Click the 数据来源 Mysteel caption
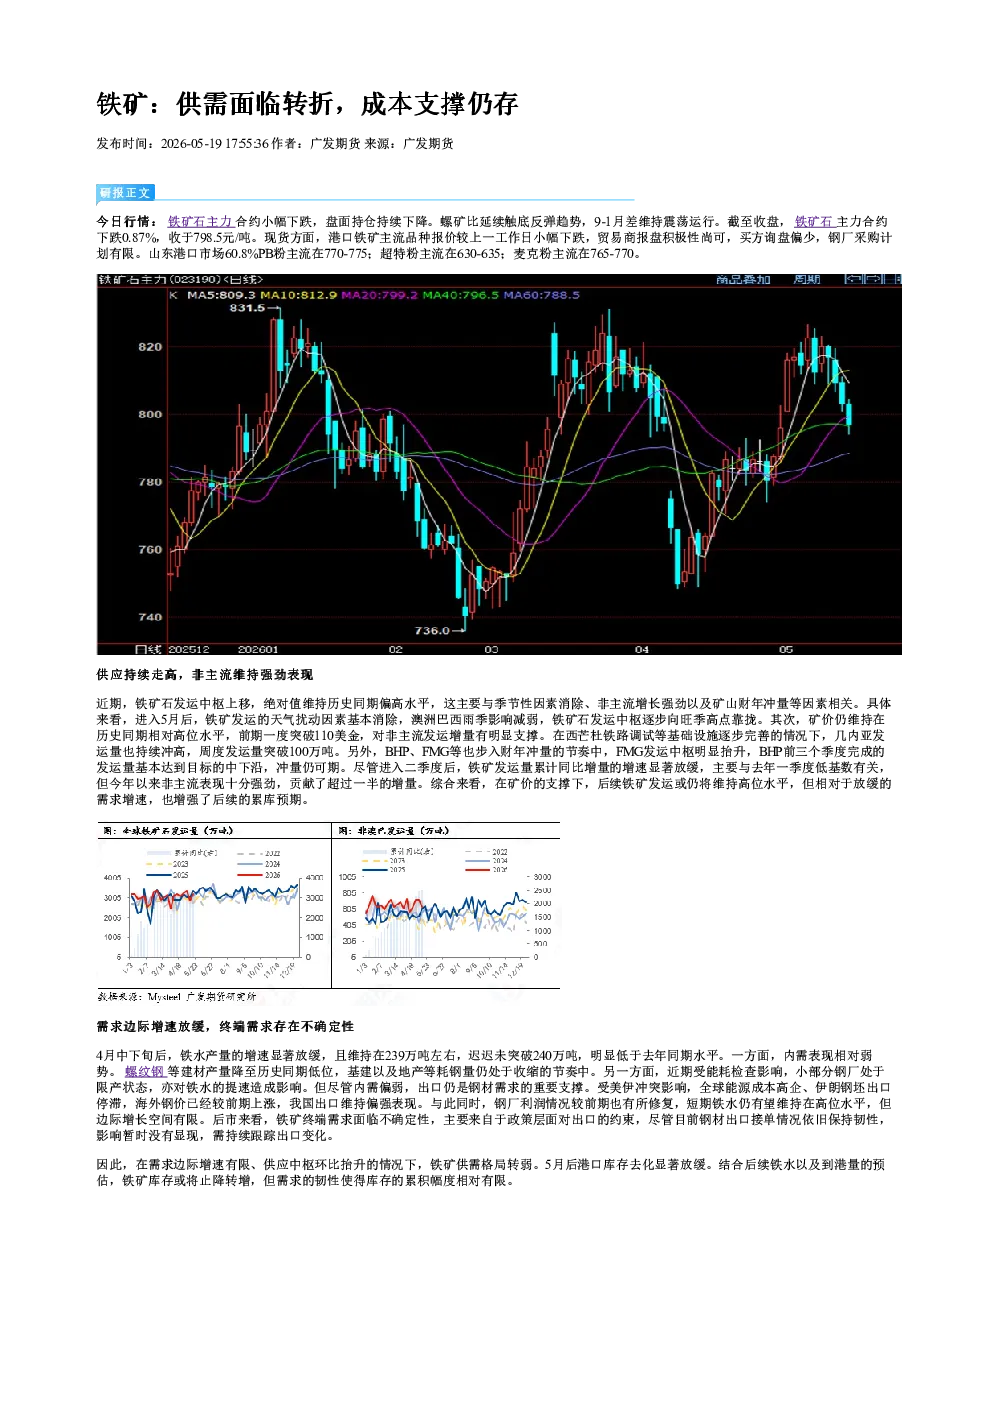The height and width of the screenshot is (1403, 992). click(x=176, y=996)
